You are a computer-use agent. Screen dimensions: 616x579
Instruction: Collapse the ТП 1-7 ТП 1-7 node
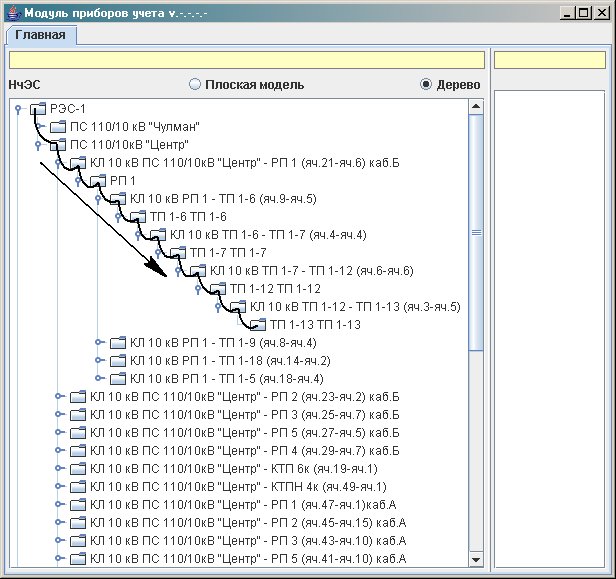[x=158, y=253]
